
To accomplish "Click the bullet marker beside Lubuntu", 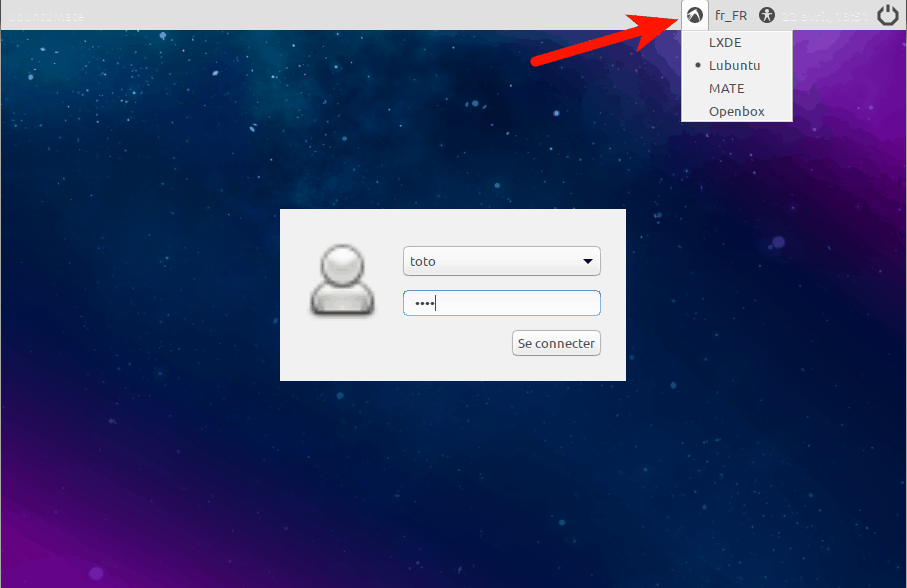I will pyautogui.click(x=697, y=65).
